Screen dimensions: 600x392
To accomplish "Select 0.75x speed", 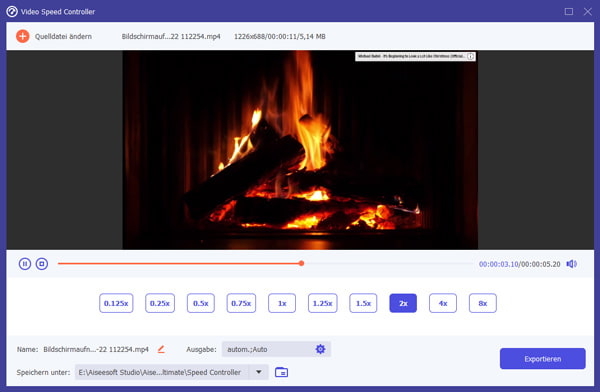I will point(241,303).
